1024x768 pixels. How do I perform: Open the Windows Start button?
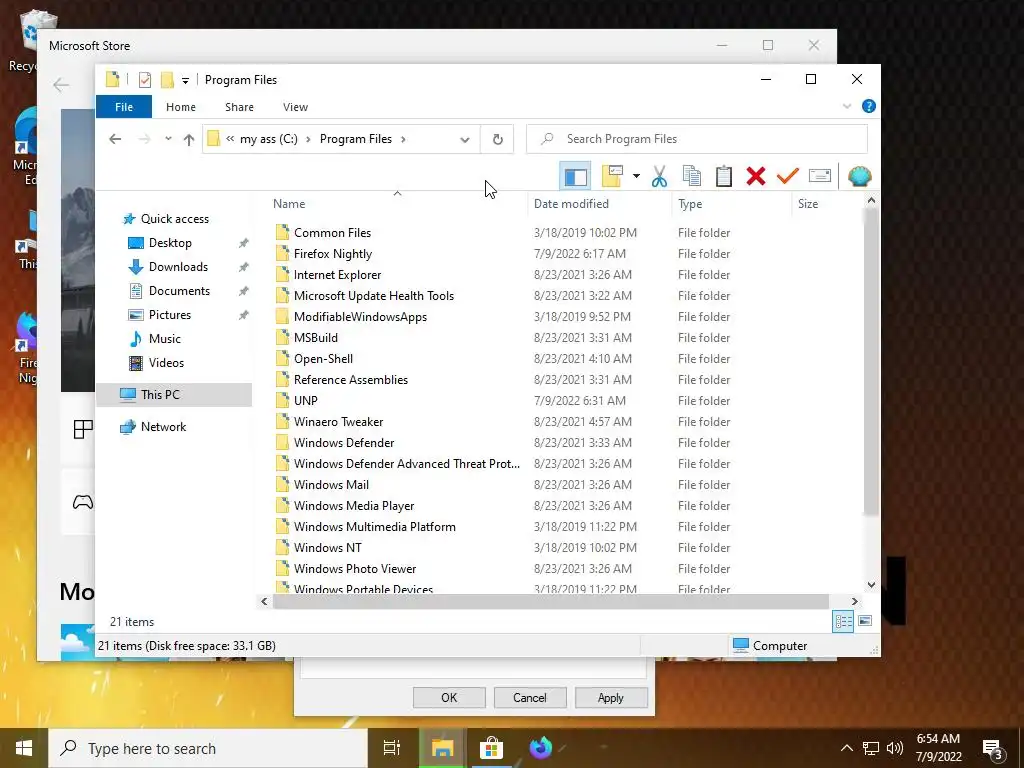24,748
